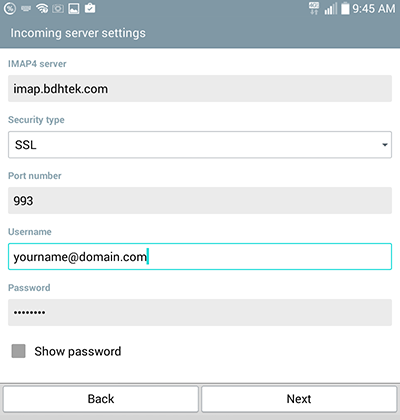Place cursor in the Username field
The image size is (400, 420).
click(x=200, y=257)
